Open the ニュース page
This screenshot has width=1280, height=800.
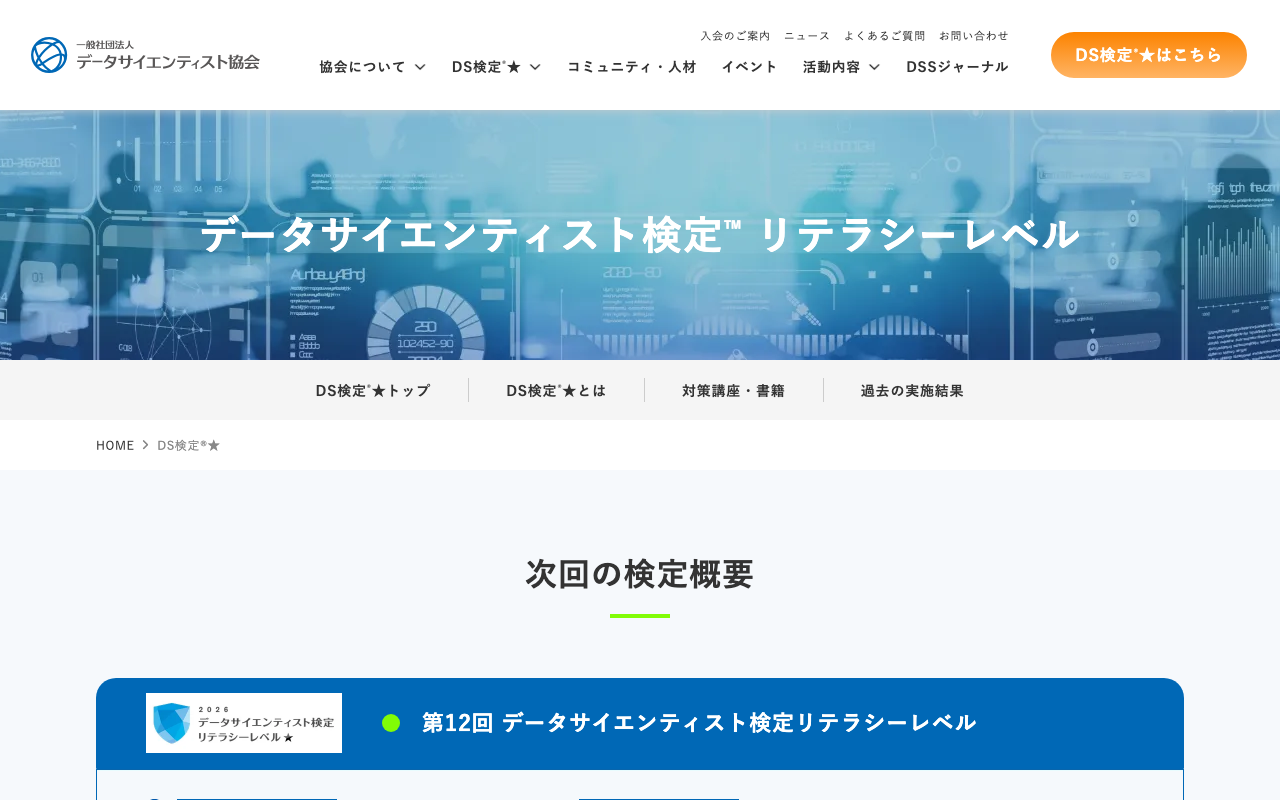(x=806, y=34)
